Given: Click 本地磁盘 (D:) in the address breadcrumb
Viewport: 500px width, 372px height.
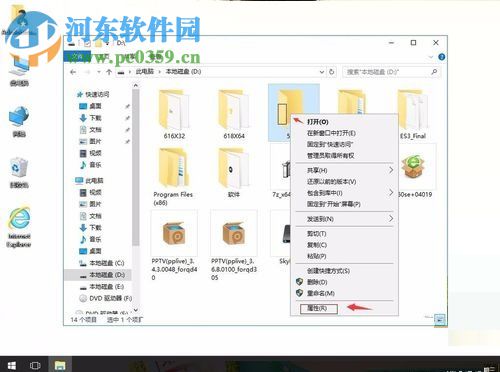Looking at the screenshot, I should 183,72.
